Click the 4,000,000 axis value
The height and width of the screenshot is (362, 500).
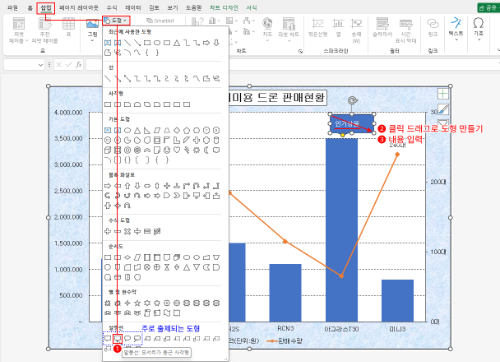[68, 112]
